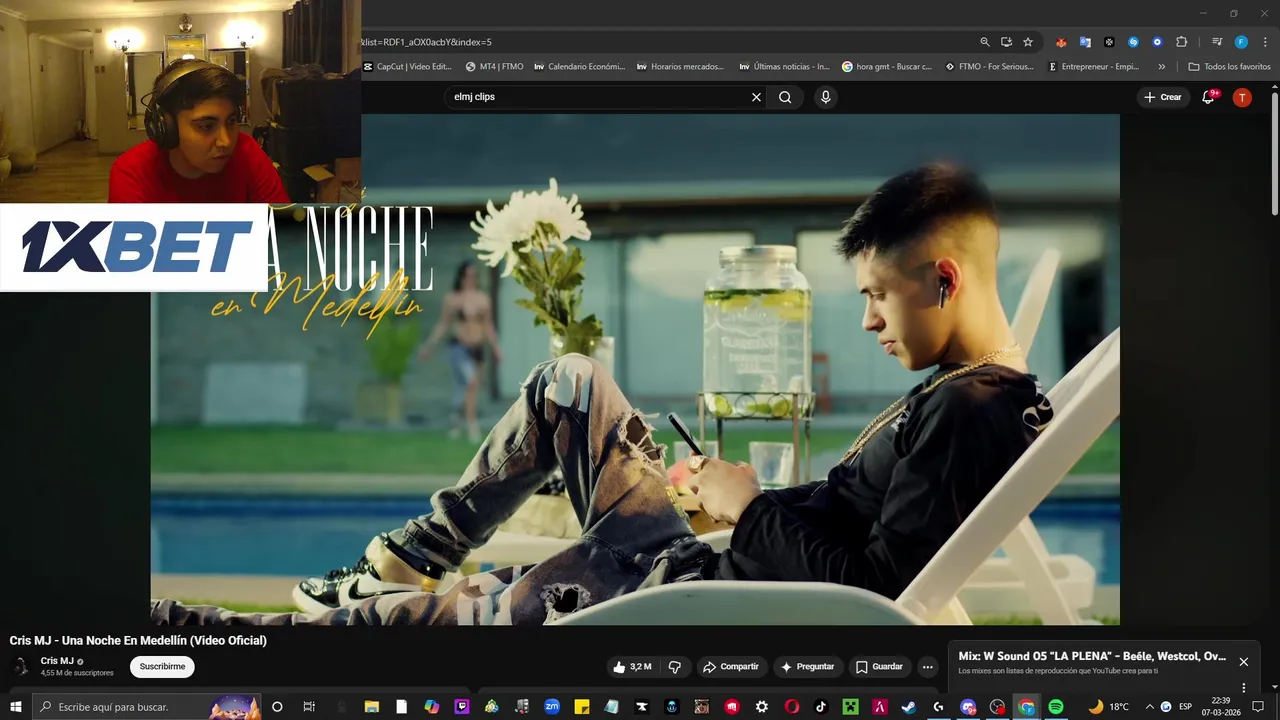Open the playlist panel three-dot options
This screenshot has width=1280, height=720.
click(1244, 688)
